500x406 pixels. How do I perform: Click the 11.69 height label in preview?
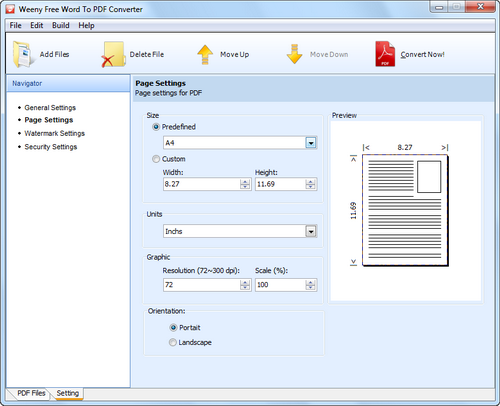click(353, 211)
